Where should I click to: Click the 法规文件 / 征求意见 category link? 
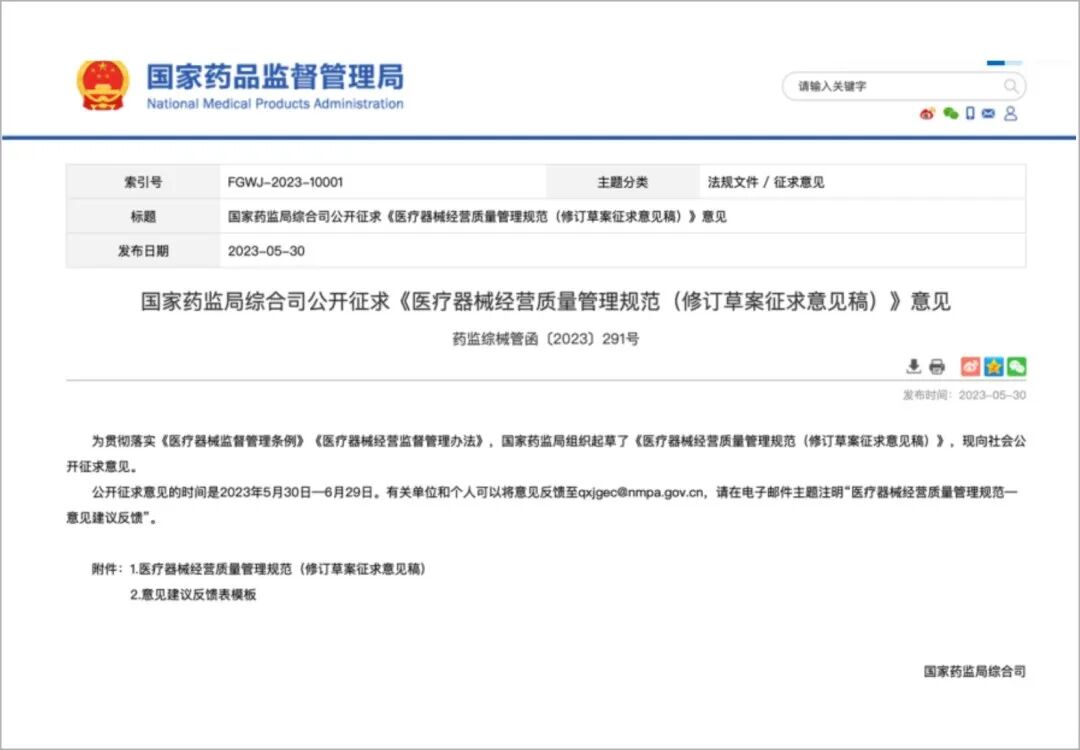[x=768, y=182]
